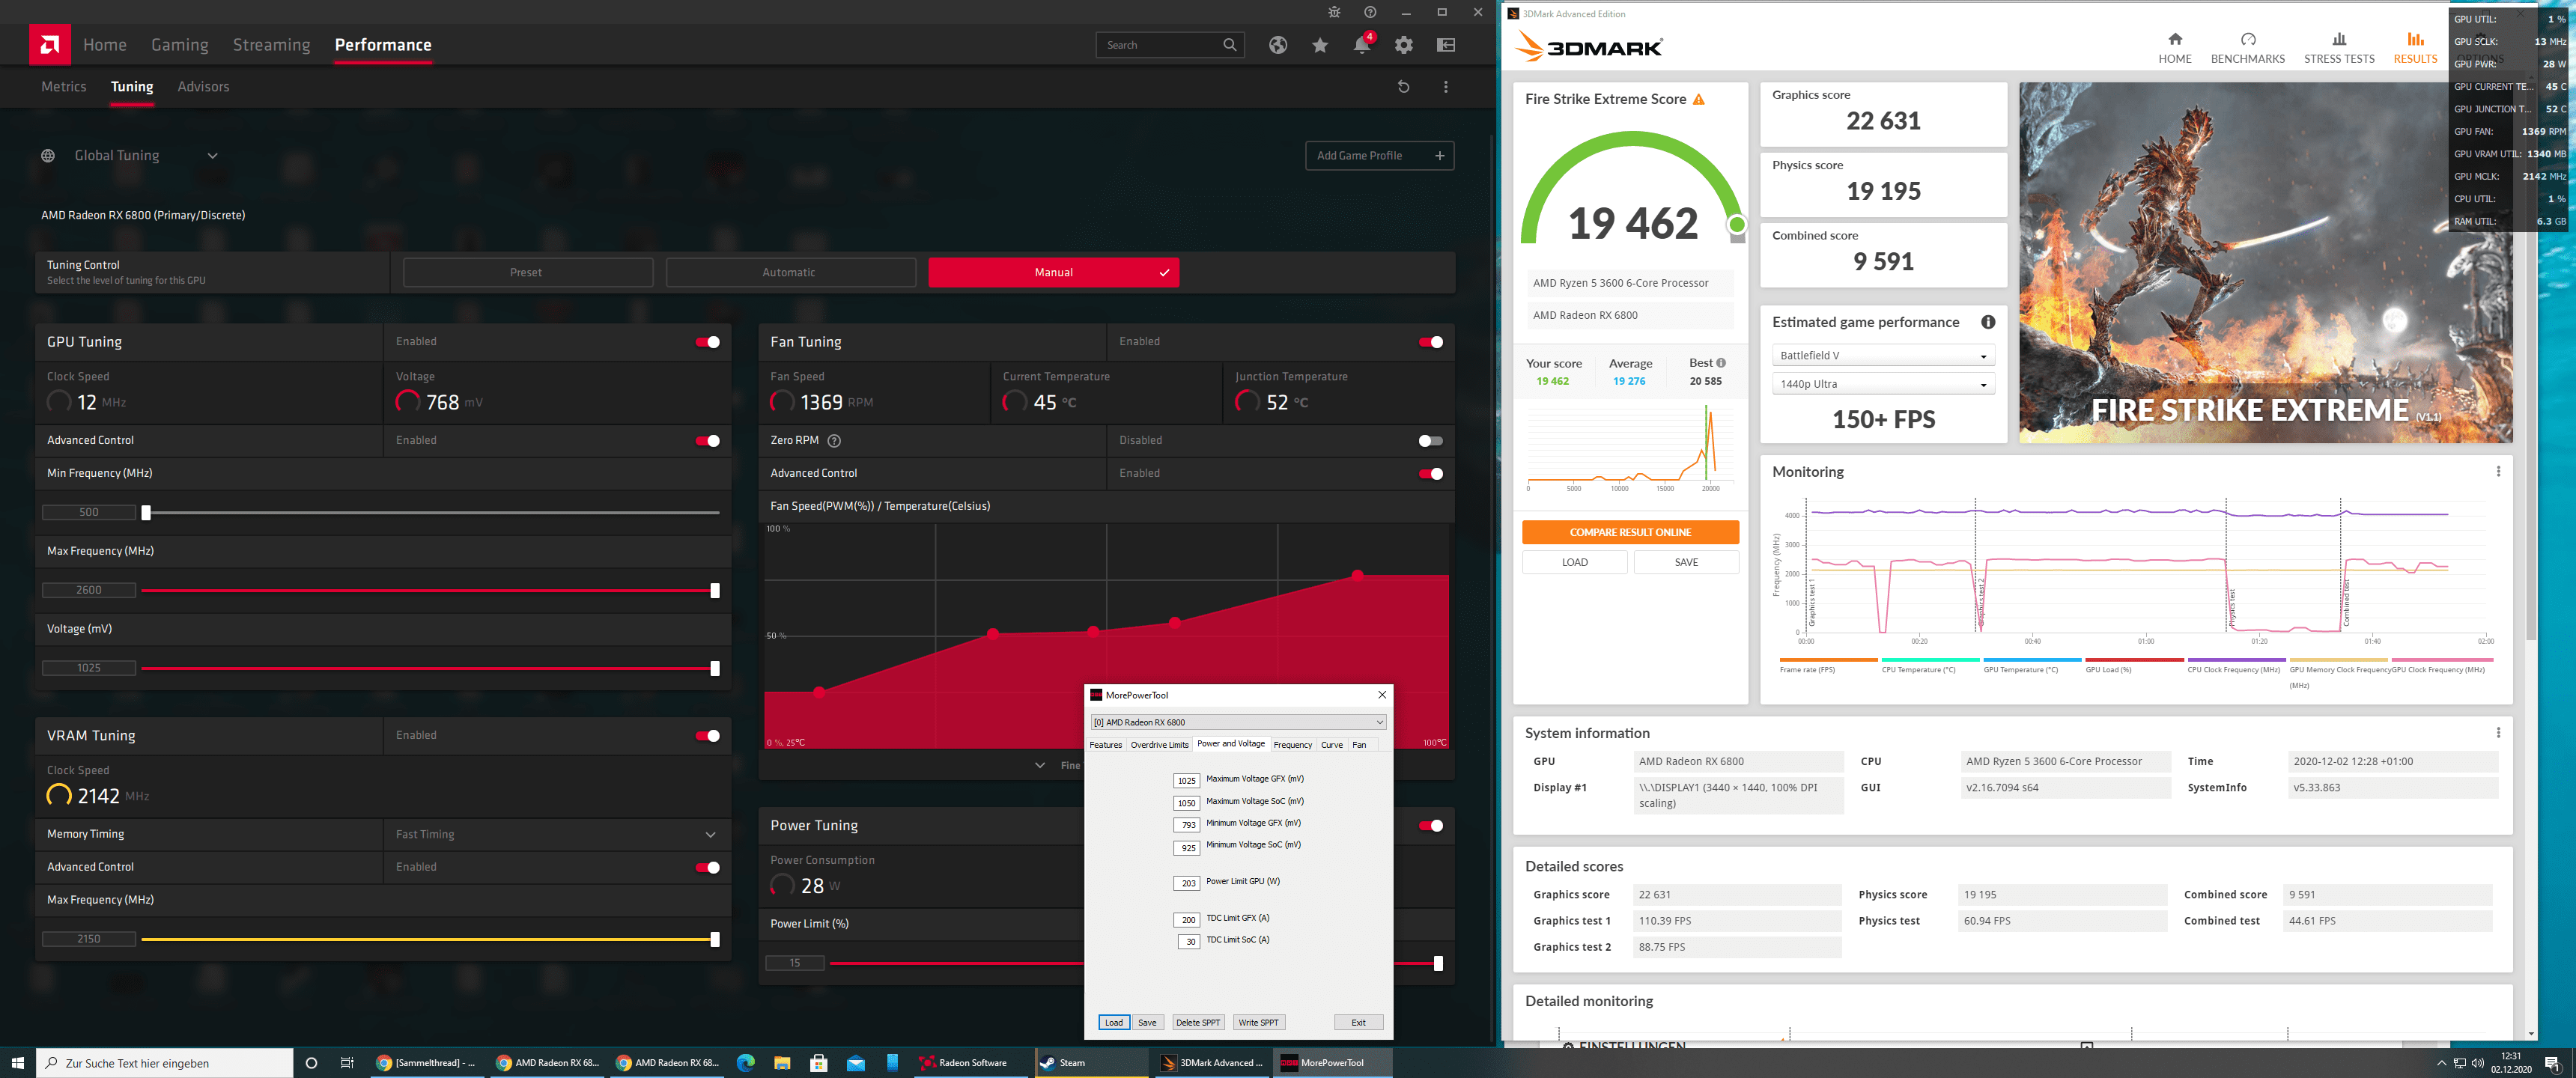This screenshot has height=1078, width=2576.
Task: Enable Zero RPM switch
Action: click(x=1431, y=441)
